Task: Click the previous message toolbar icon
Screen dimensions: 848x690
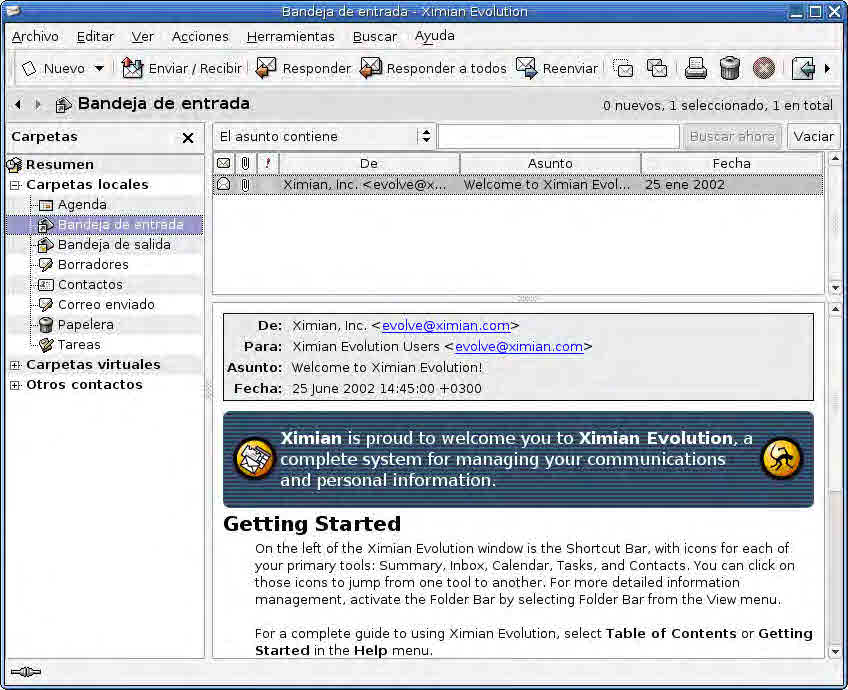Action: pyautogui.click(x=803, y=69)
